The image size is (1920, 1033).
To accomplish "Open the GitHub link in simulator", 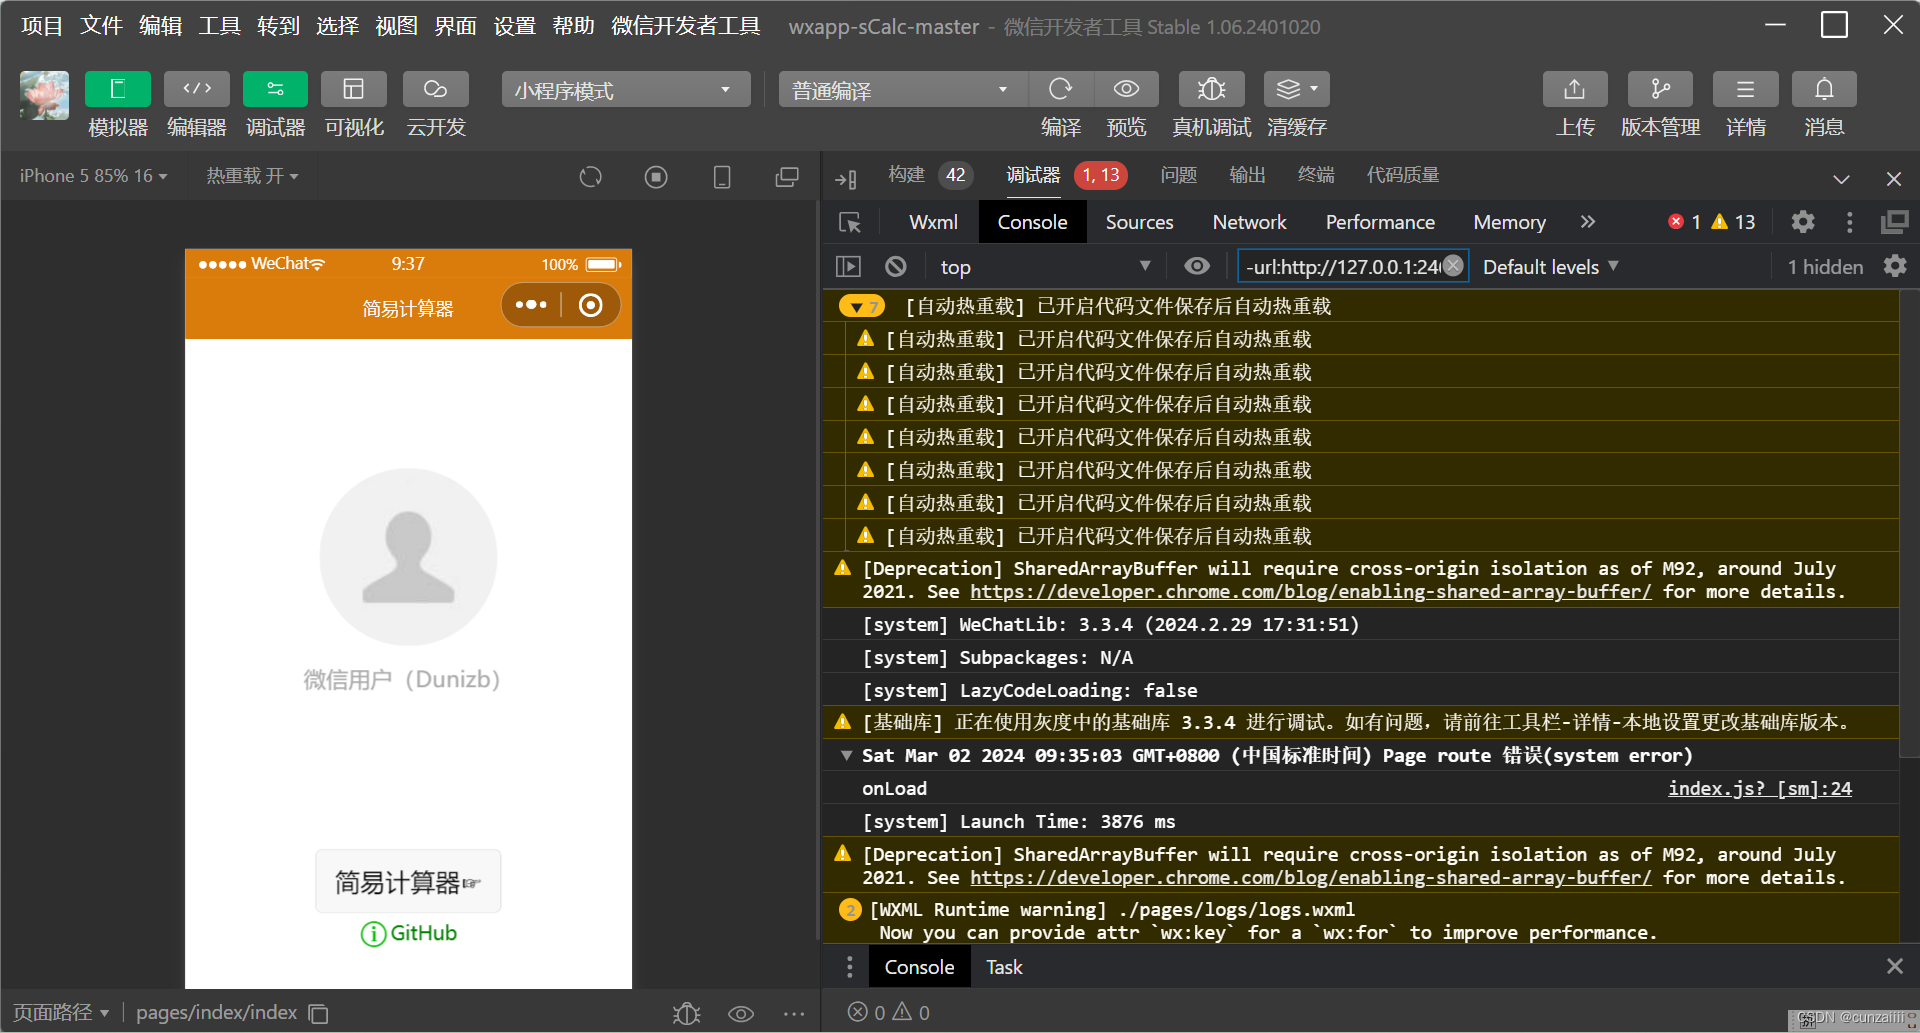I will pos(409,933).
